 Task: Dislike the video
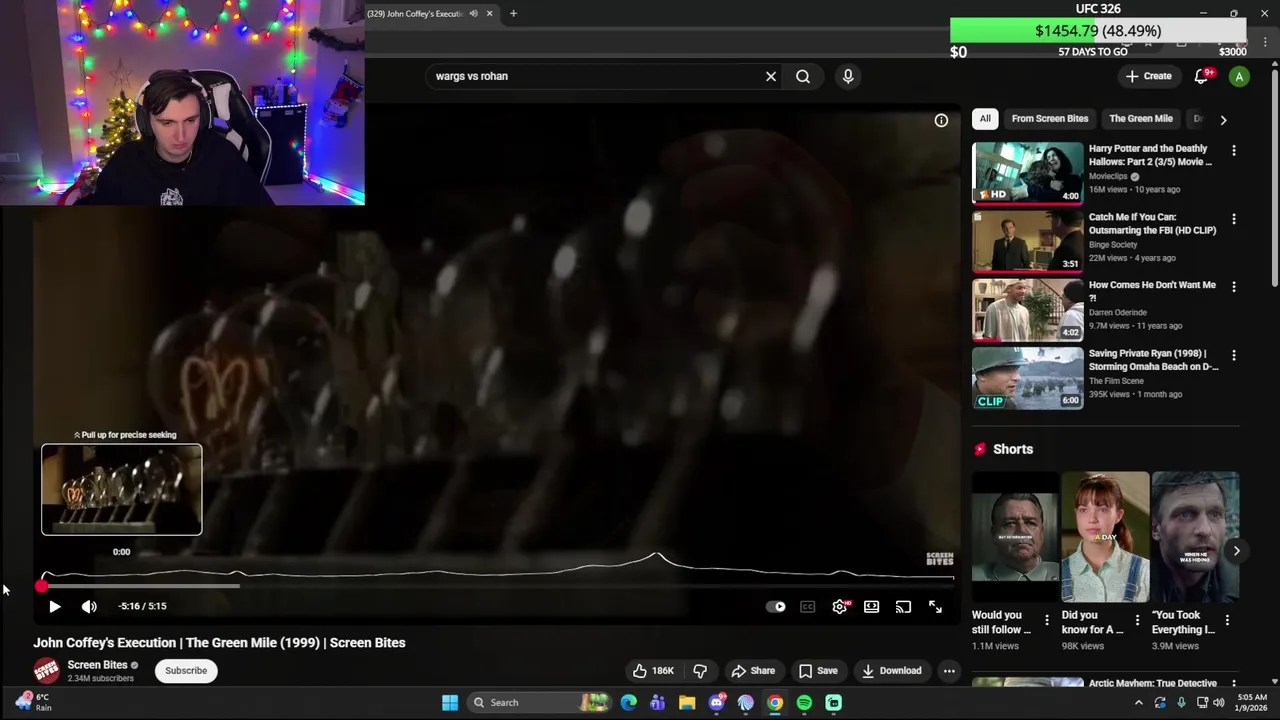click(700, 671)
